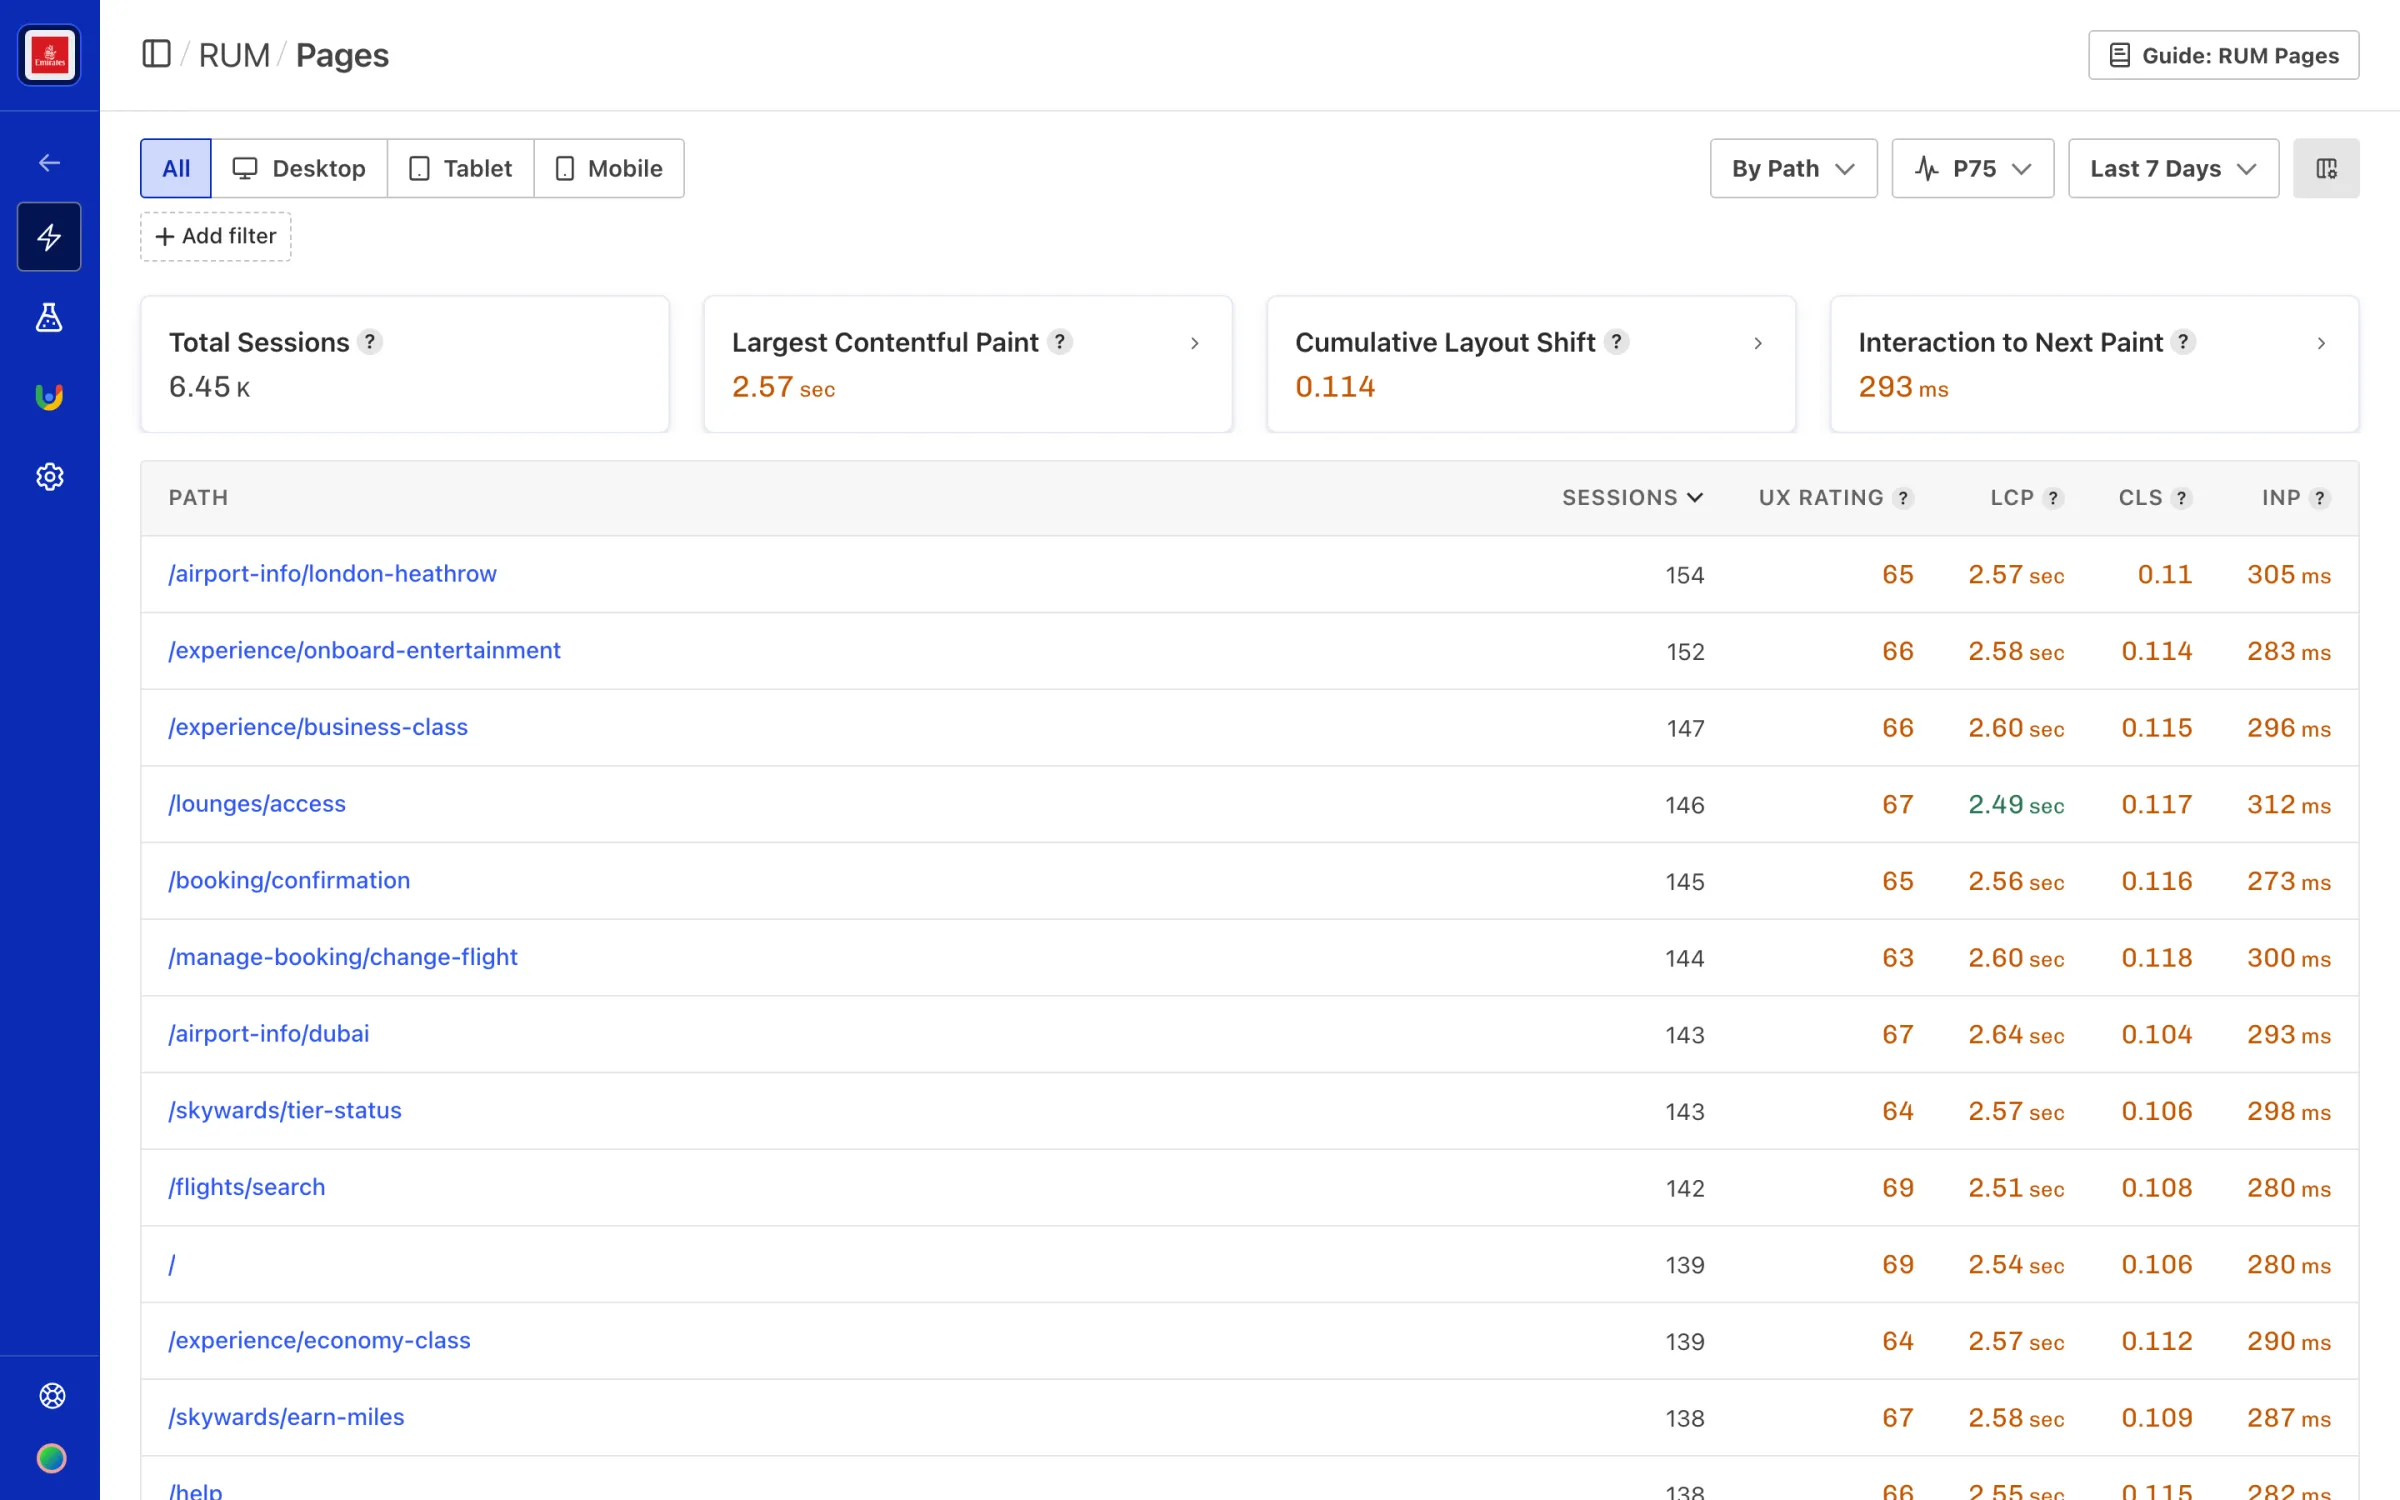Open /flights/search path
This screenshot has width=2400, height=1500.
coord(247,1187)
